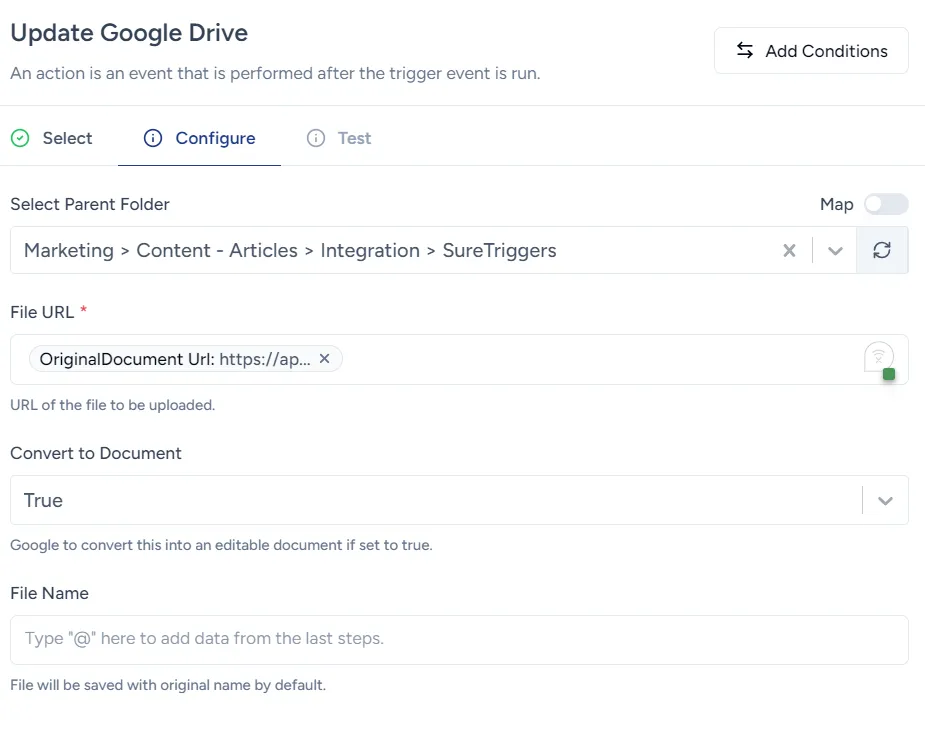The width and height of the screenshot is (925, 746).
Task: Click the green mapped-data indicator on File URL
Action: (887, 373)
